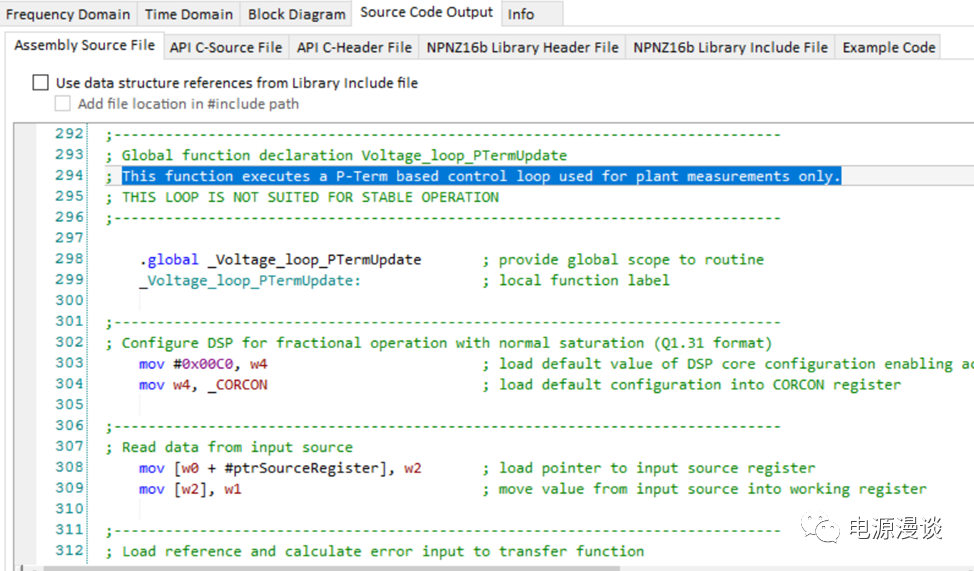974x571 pixels.
Task: Switch to the Frequency Domain tab
Action: coord(68,14)
